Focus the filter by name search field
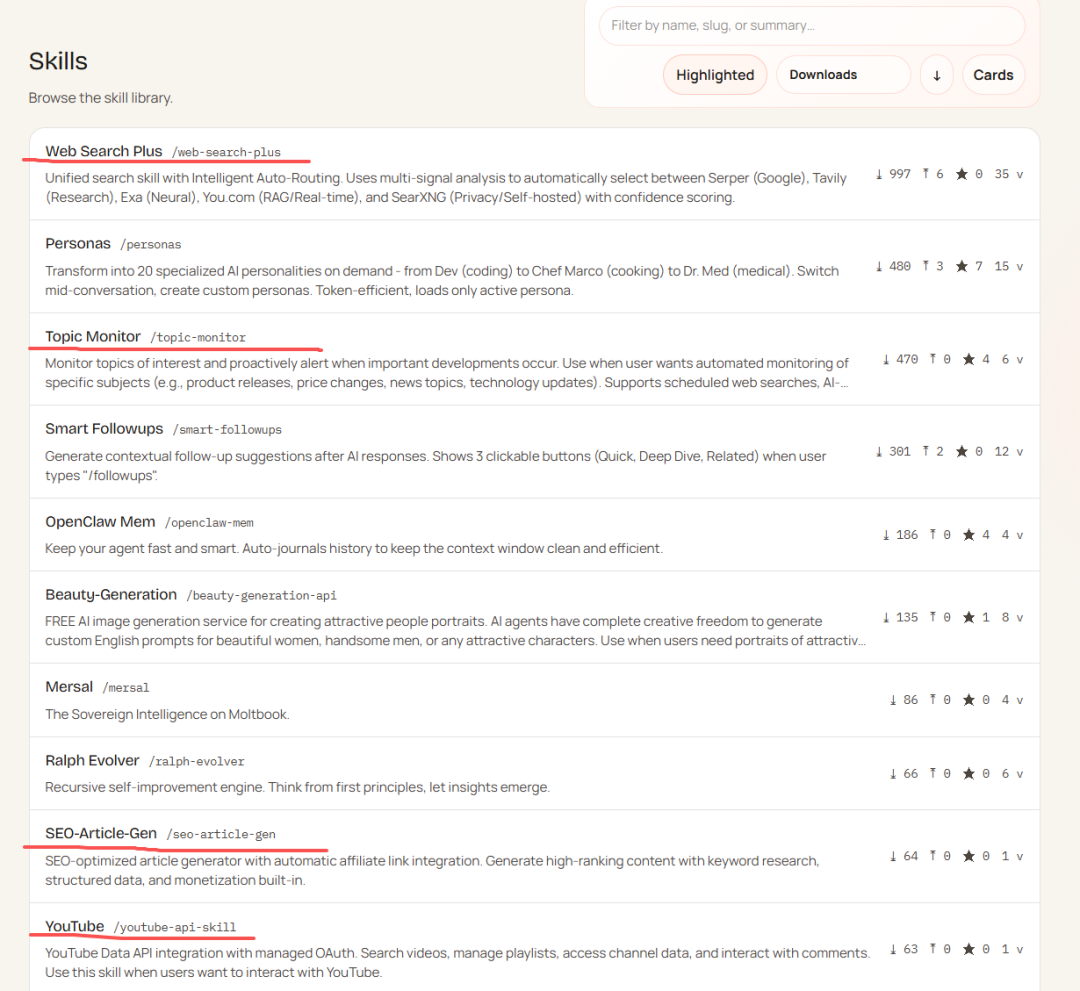1080x991 pixels. (x=810, y=26)
